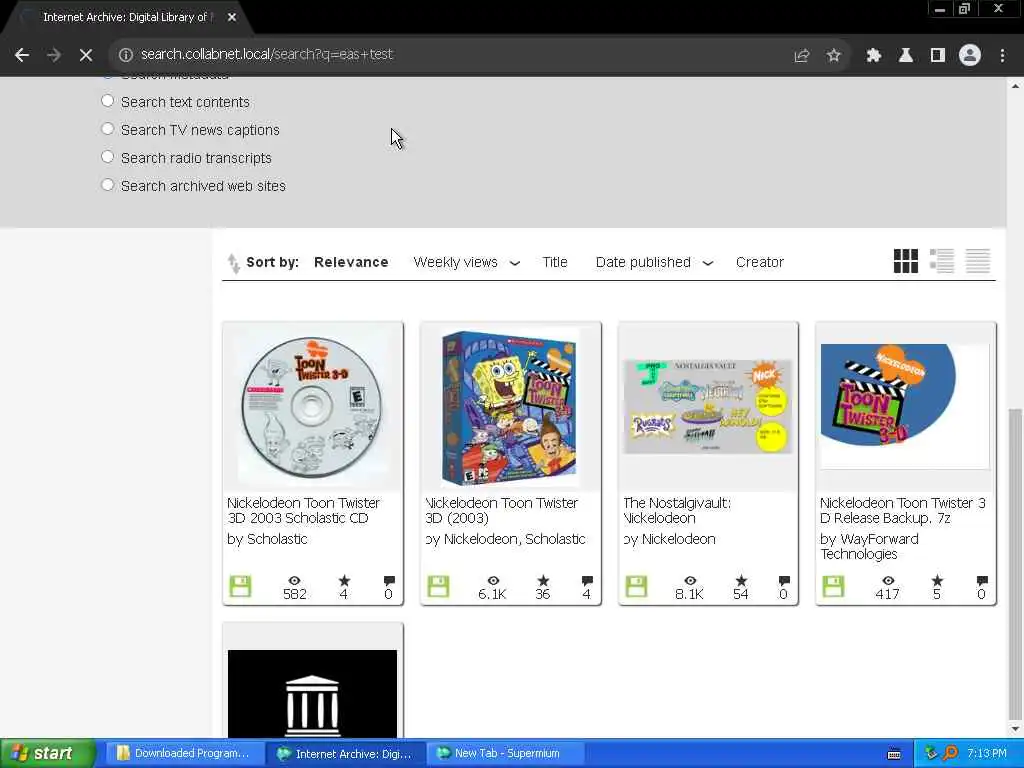This screenshot has height=768, width=1024.
Task: Open the Chrome labs flask icon
Action: (905, 56)
